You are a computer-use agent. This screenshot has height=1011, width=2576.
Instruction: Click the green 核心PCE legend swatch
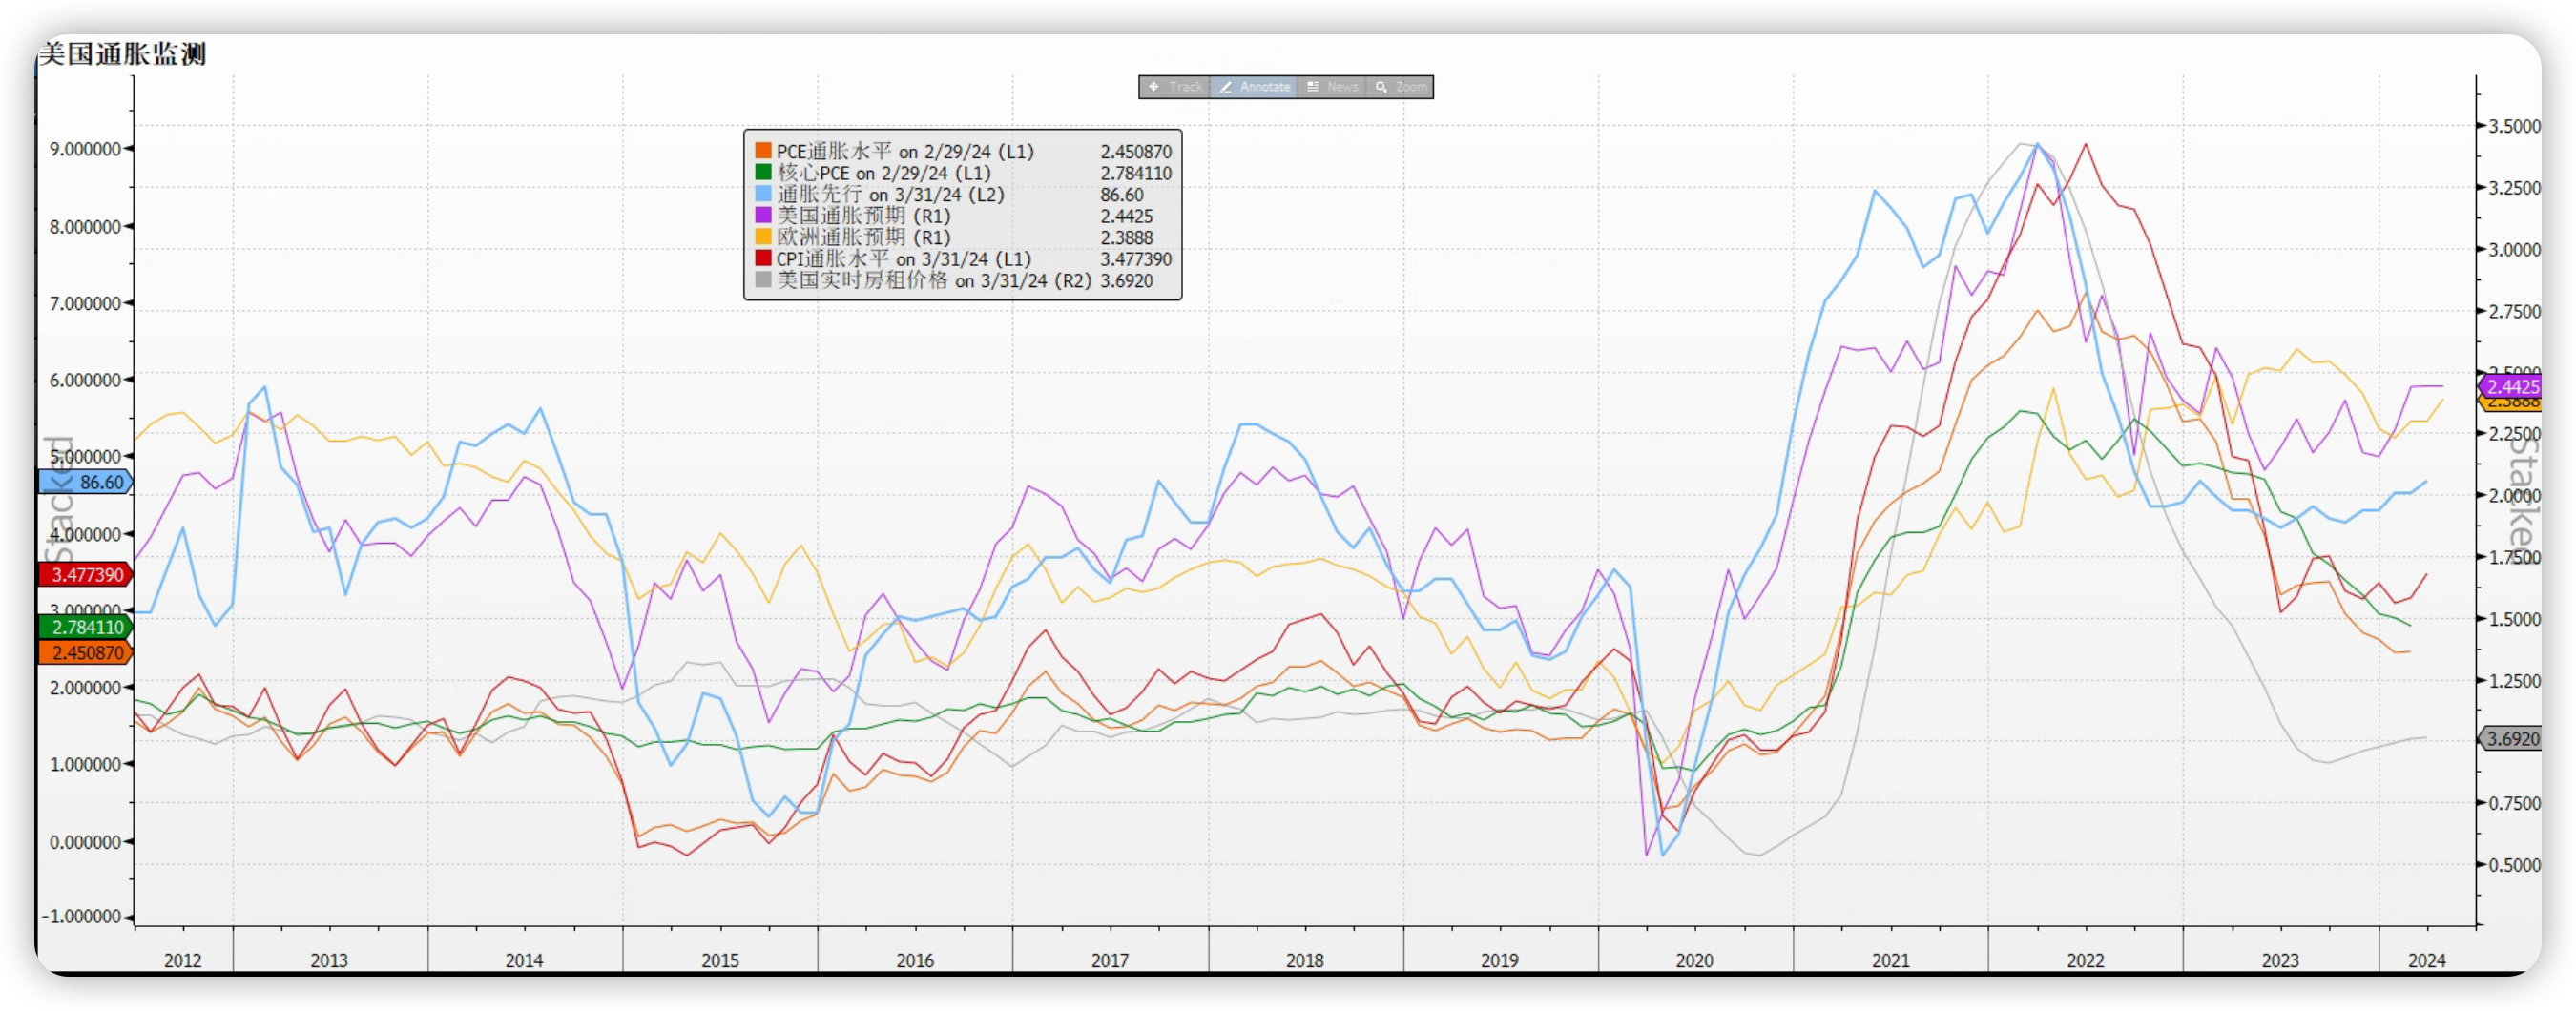coord(763,173)
